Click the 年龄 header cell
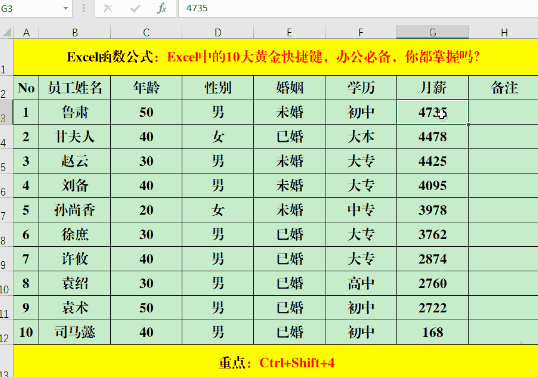The image size is (538, 377). (147, 88)
